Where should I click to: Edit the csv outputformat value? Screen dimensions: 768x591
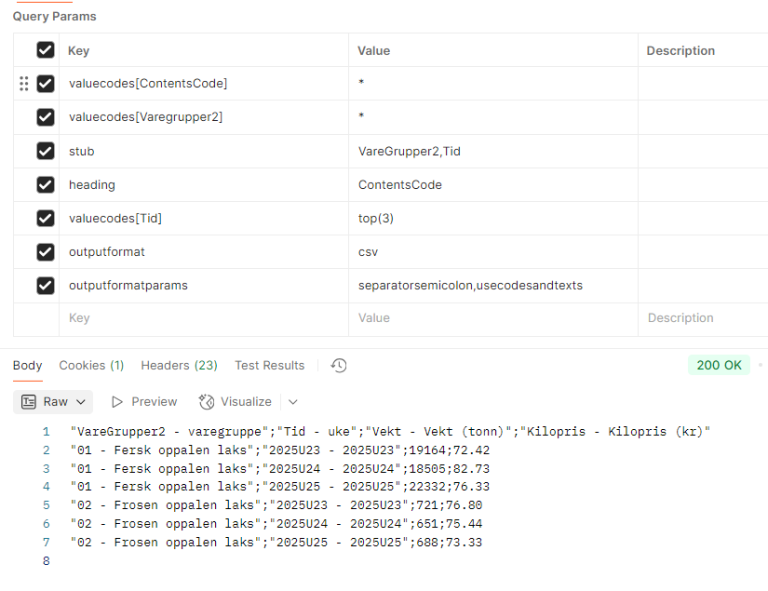tap(497, 252)
